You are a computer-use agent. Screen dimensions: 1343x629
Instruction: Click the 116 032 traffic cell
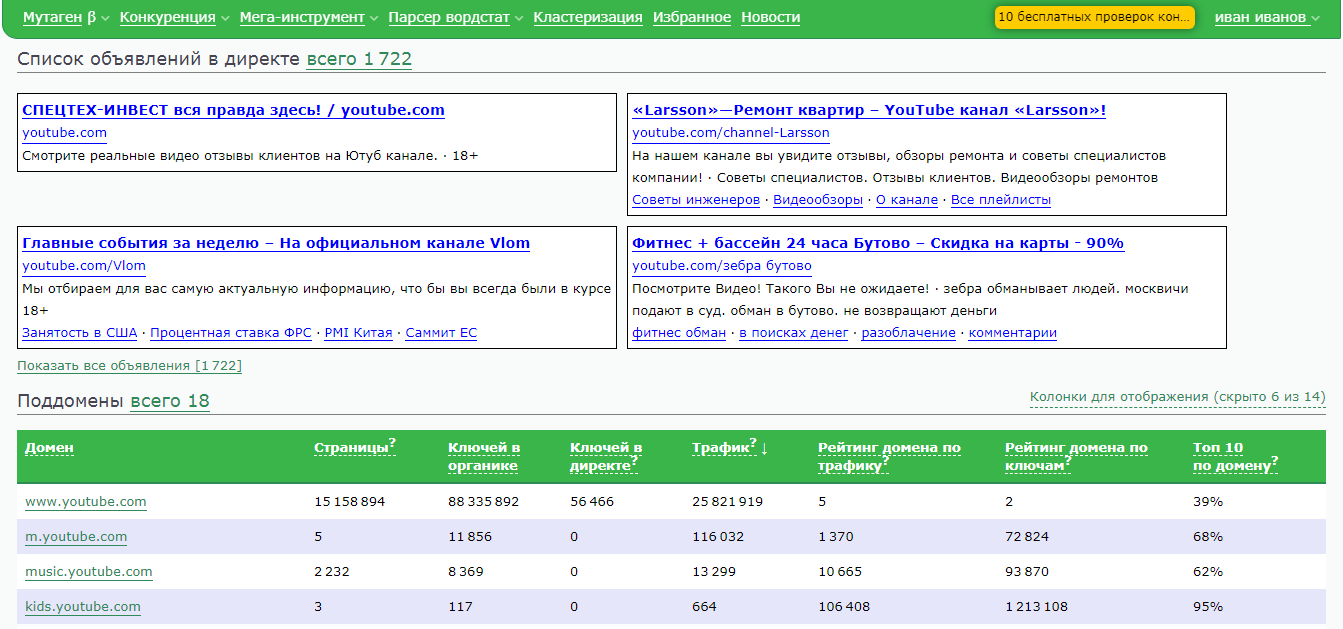point(718,537)
